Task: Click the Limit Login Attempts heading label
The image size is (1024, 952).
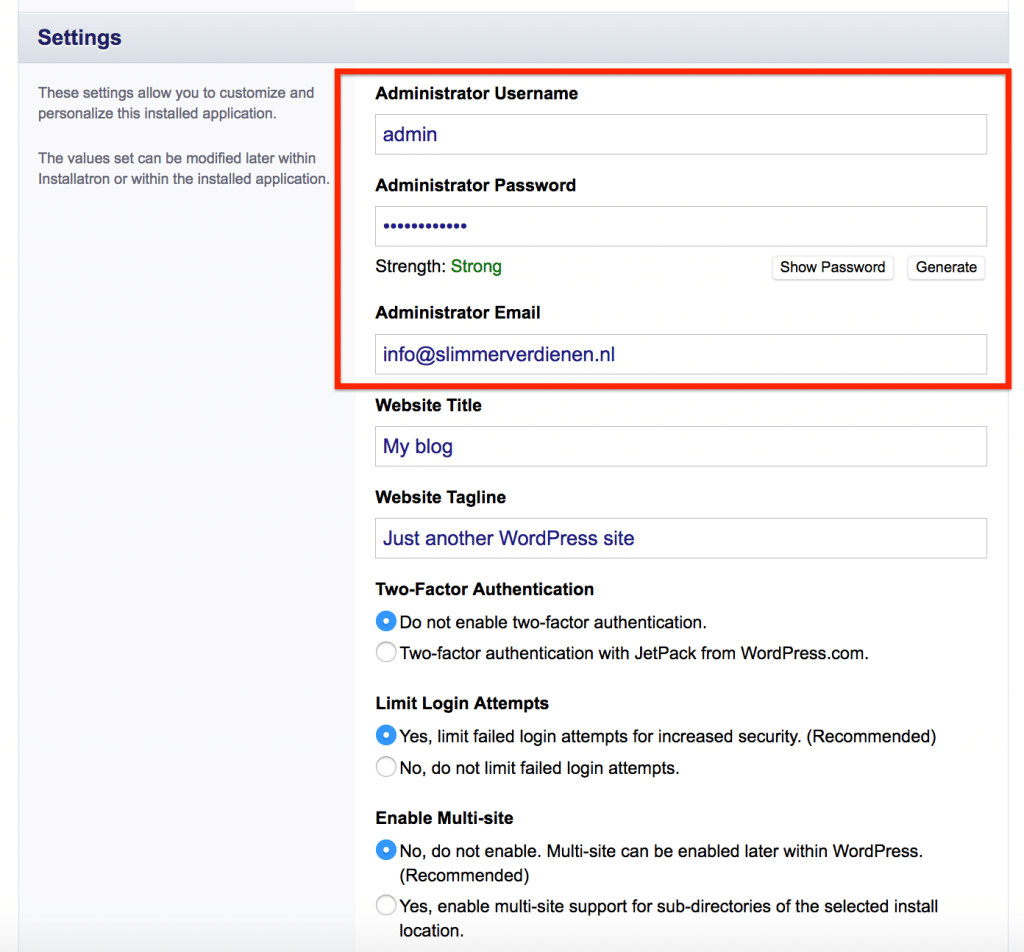Action: pos(462,703)
